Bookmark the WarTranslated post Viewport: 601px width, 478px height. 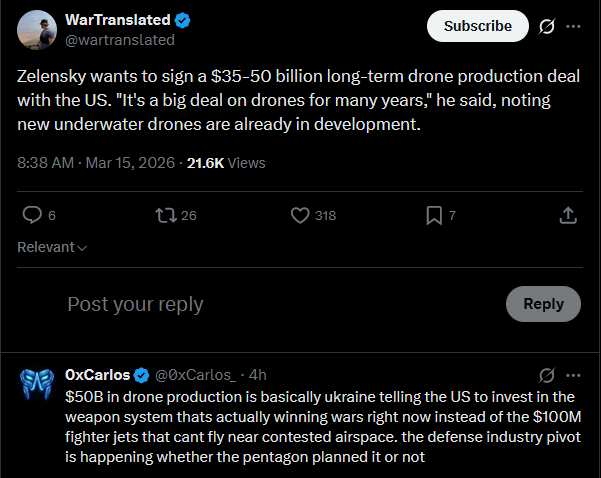[x=434, y=215]
